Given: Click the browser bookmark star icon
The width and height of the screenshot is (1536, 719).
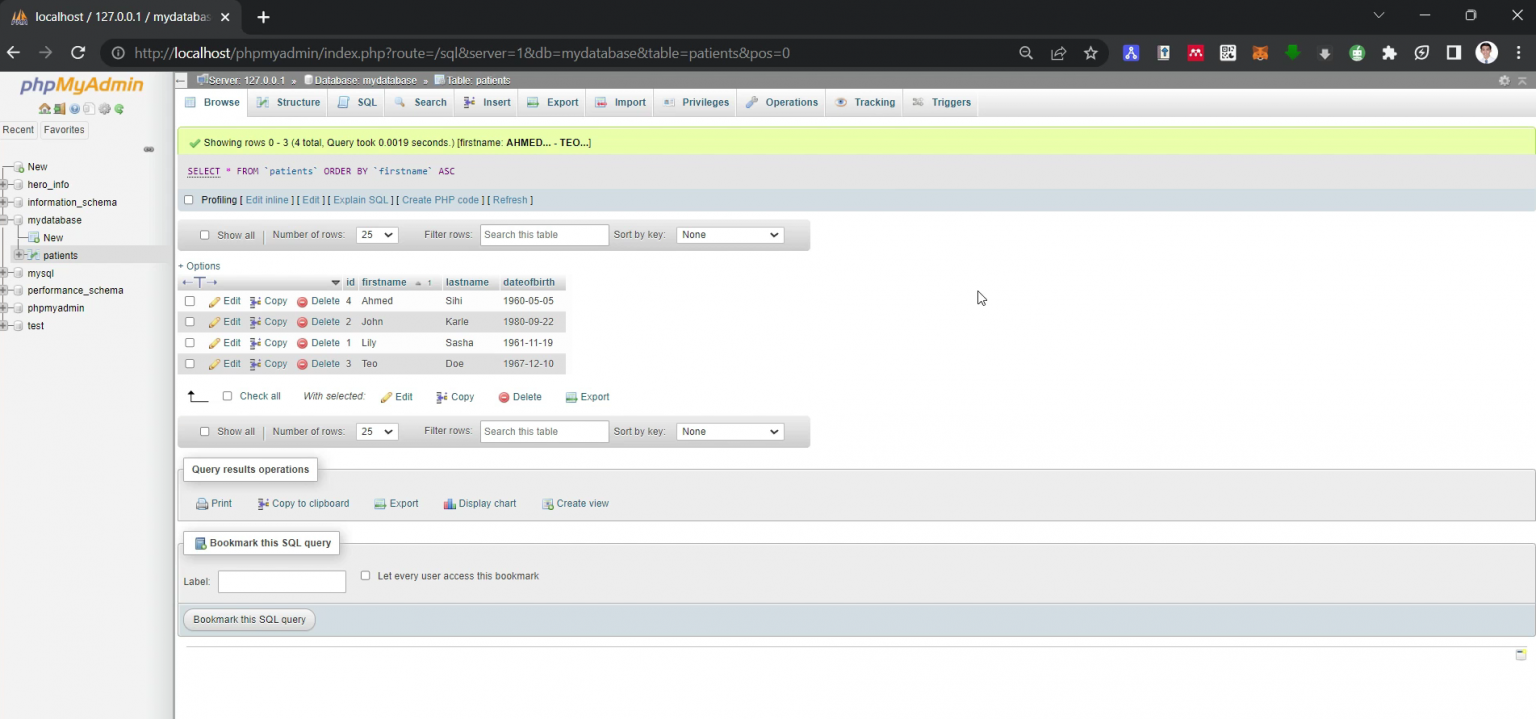Looking at the screenshot, I should point(1090,53).
